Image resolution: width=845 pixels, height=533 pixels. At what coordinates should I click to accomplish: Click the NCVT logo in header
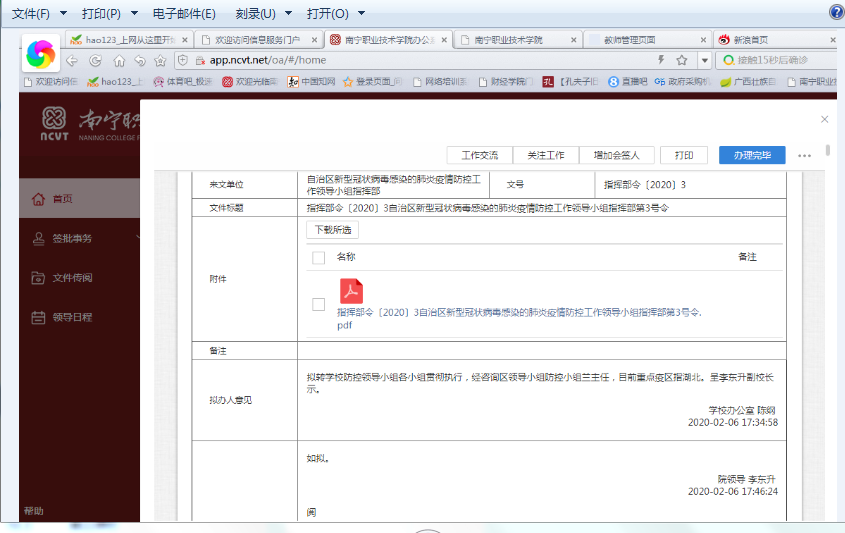54,123
